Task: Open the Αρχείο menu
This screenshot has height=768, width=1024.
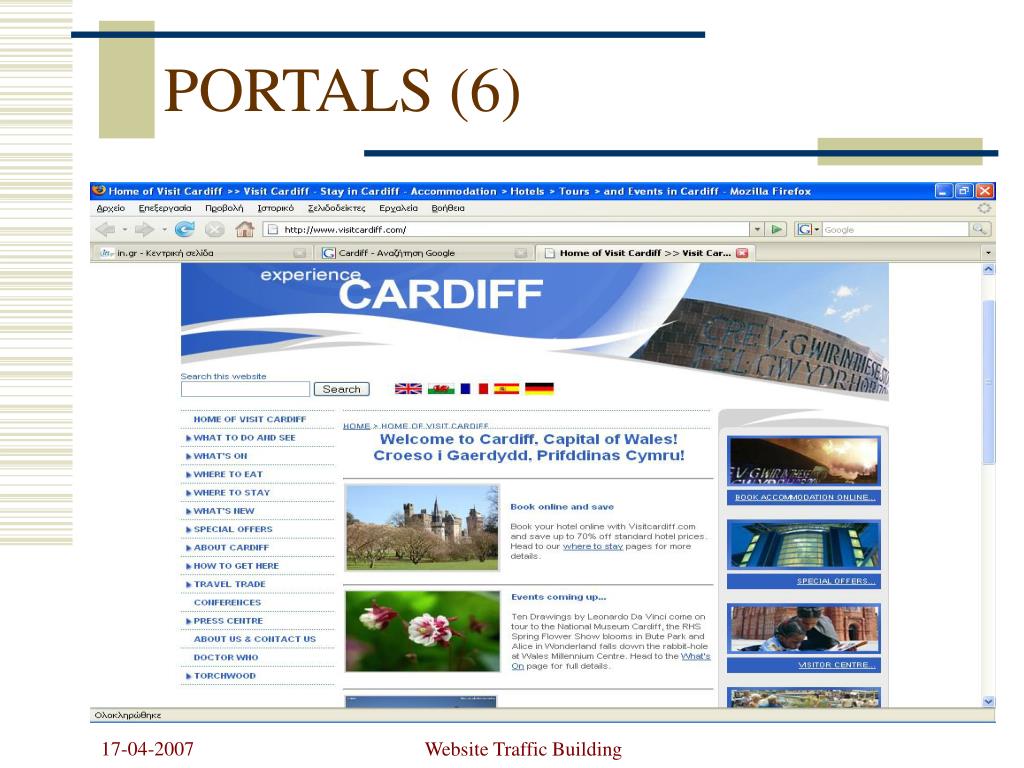Action: (110, 208)
